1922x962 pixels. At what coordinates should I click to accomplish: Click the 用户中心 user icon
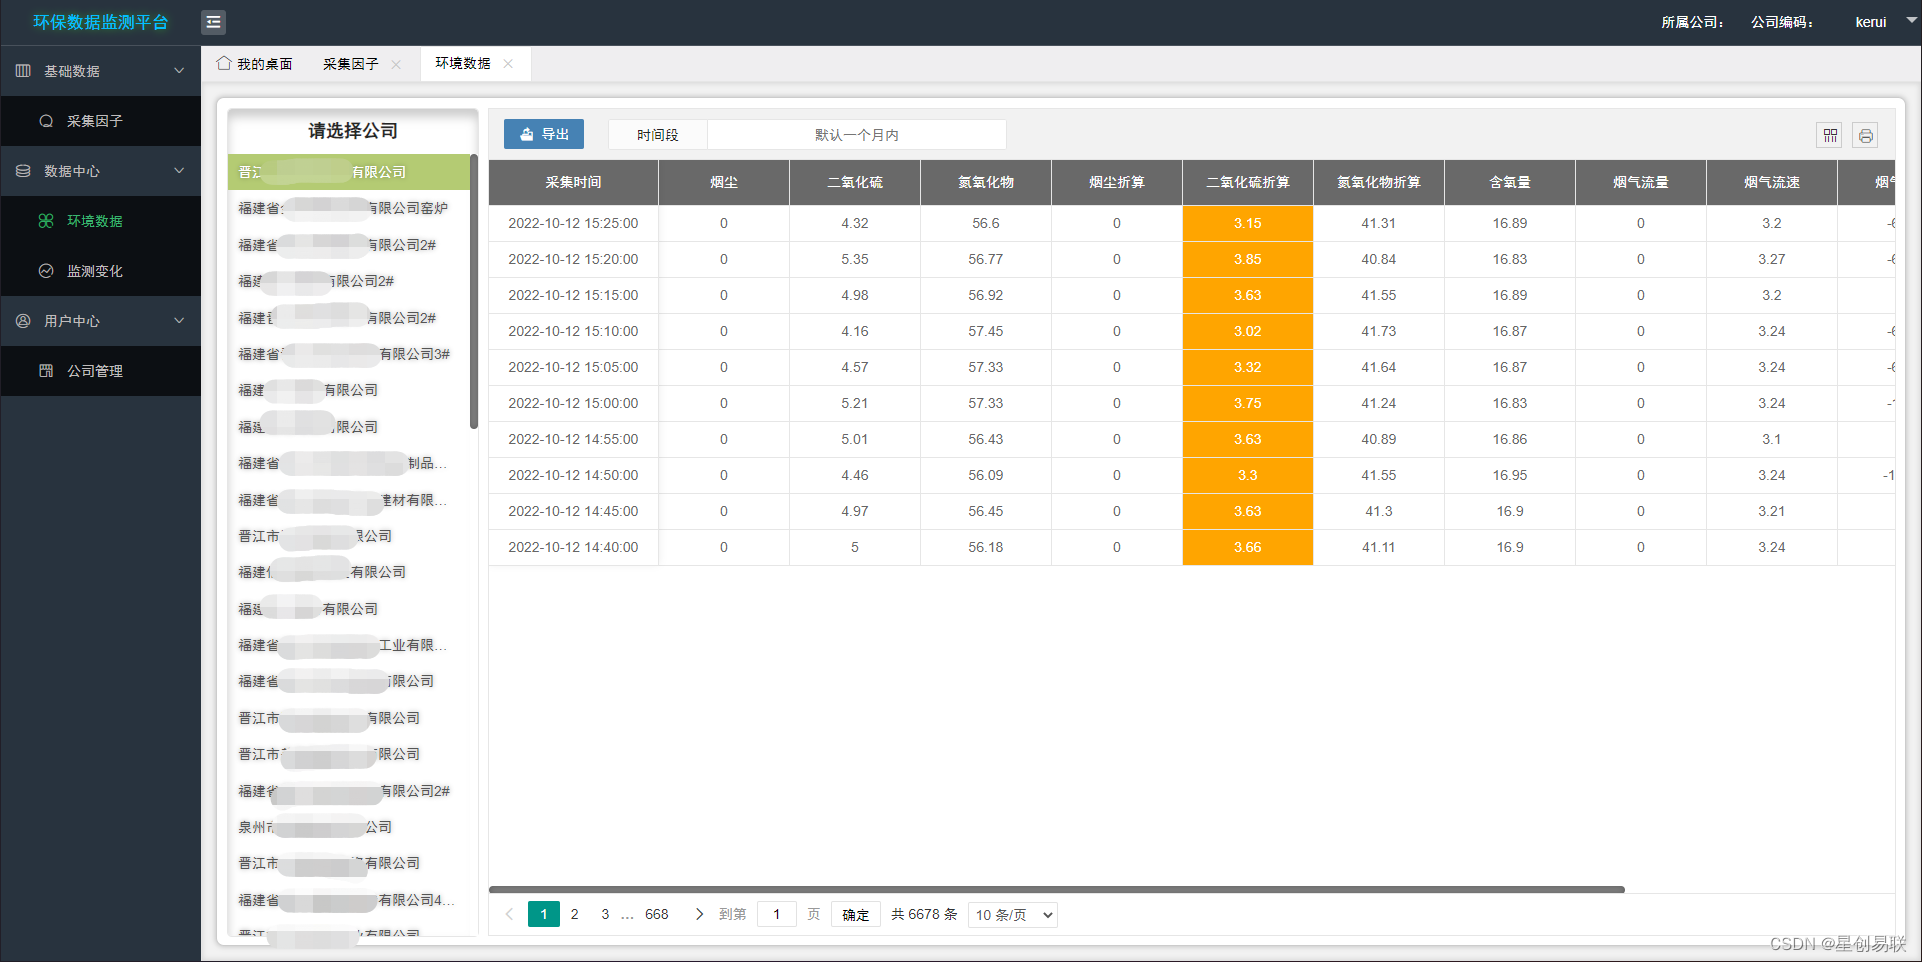pos(23,321)
